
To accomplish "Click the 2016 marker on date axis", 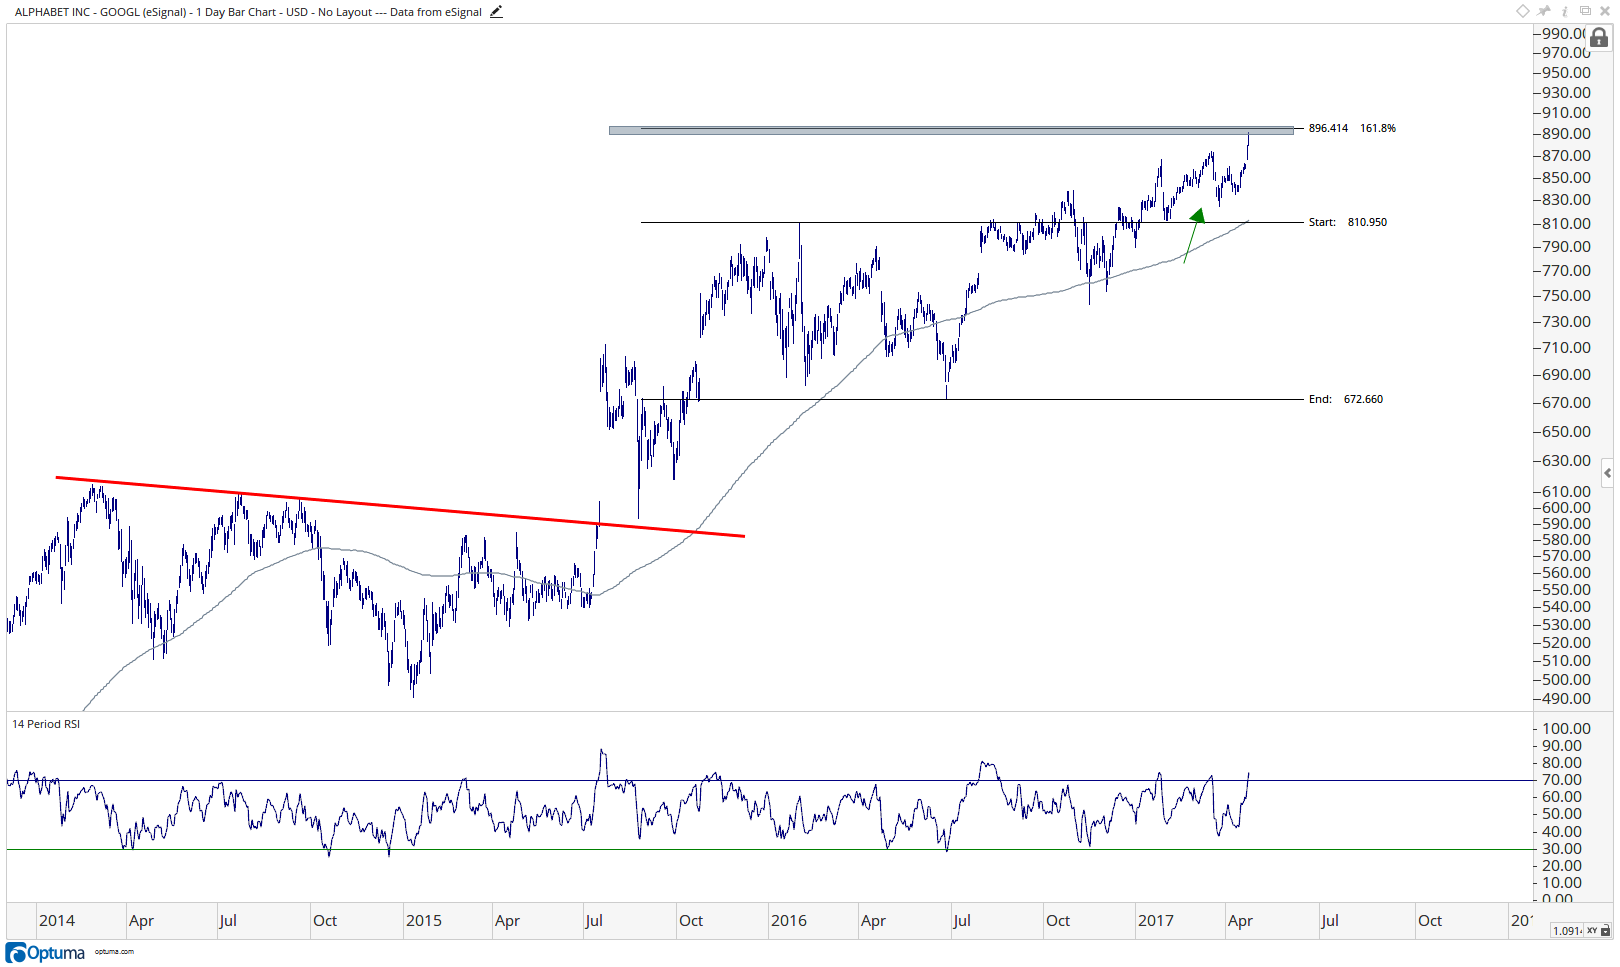I will pos(788,921).
